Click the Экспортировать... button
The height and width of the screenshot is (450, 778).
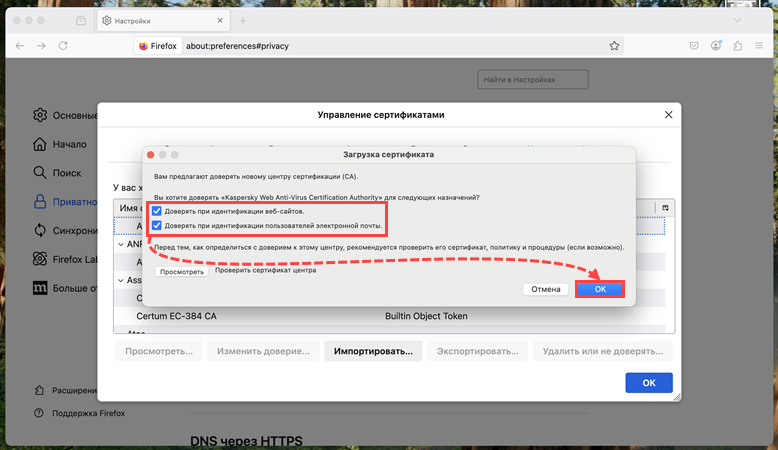478,351
